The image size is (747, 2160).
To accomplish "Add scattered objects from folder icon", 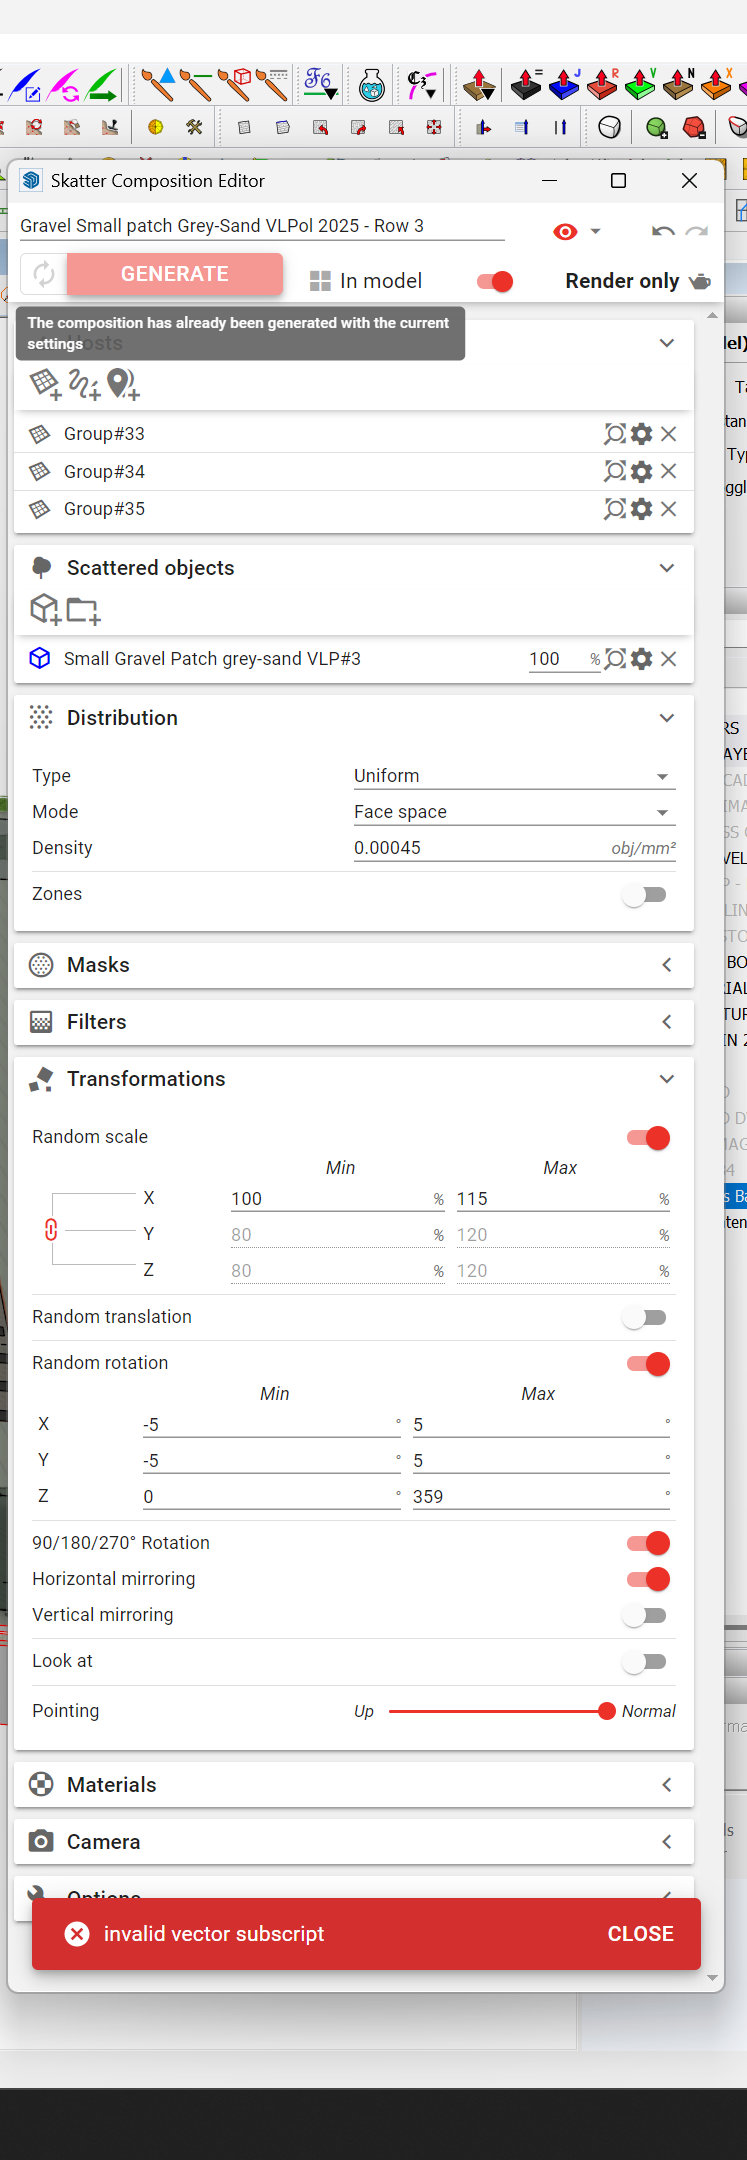I will point(84,610).
